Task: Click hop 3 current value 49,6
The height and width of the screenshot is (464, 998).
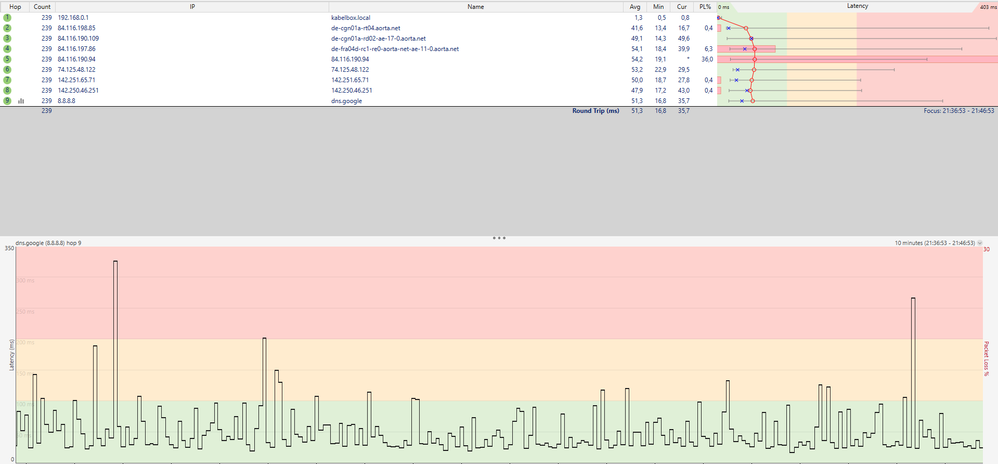Action: (684, 38)
